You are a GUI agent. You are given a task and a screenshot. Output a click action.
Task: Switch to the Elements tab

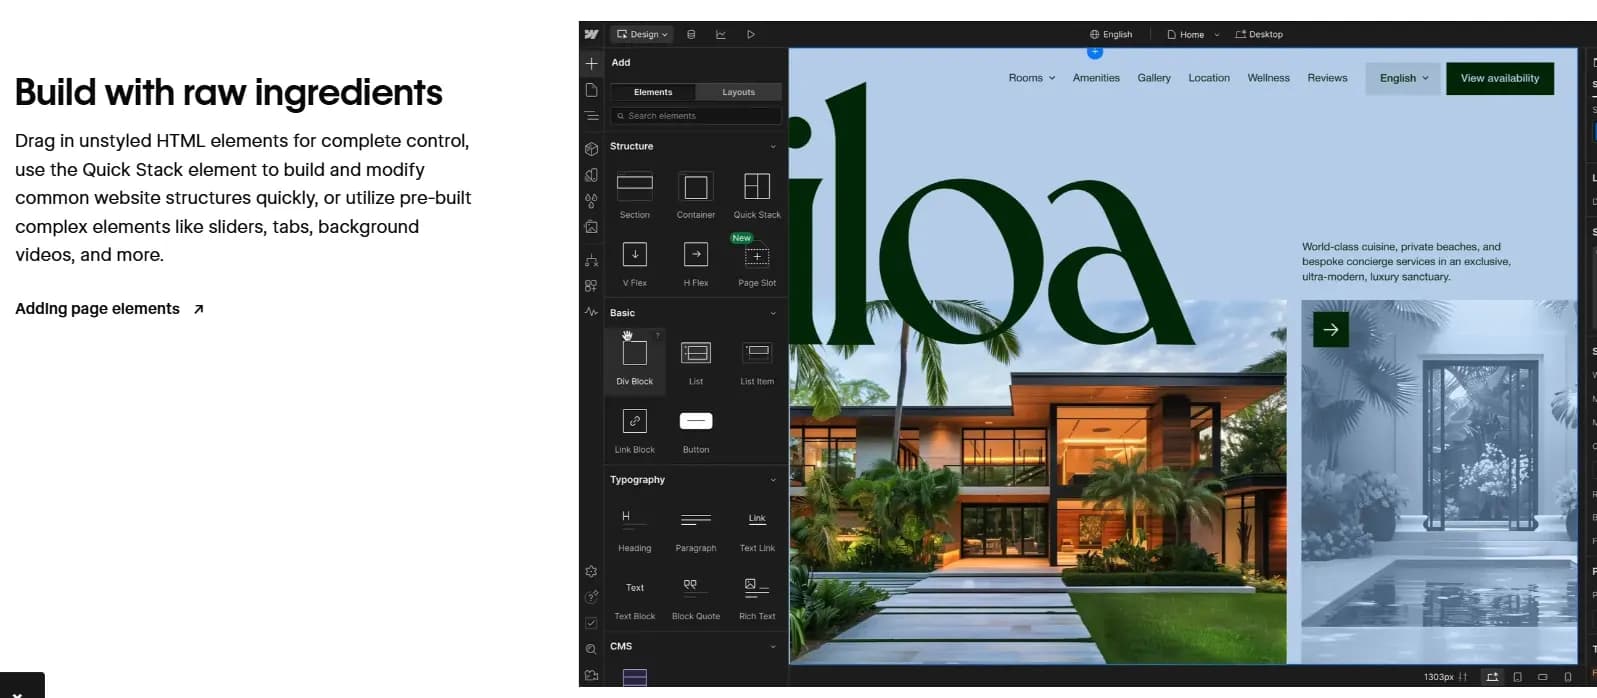click(x=653, y=92)
